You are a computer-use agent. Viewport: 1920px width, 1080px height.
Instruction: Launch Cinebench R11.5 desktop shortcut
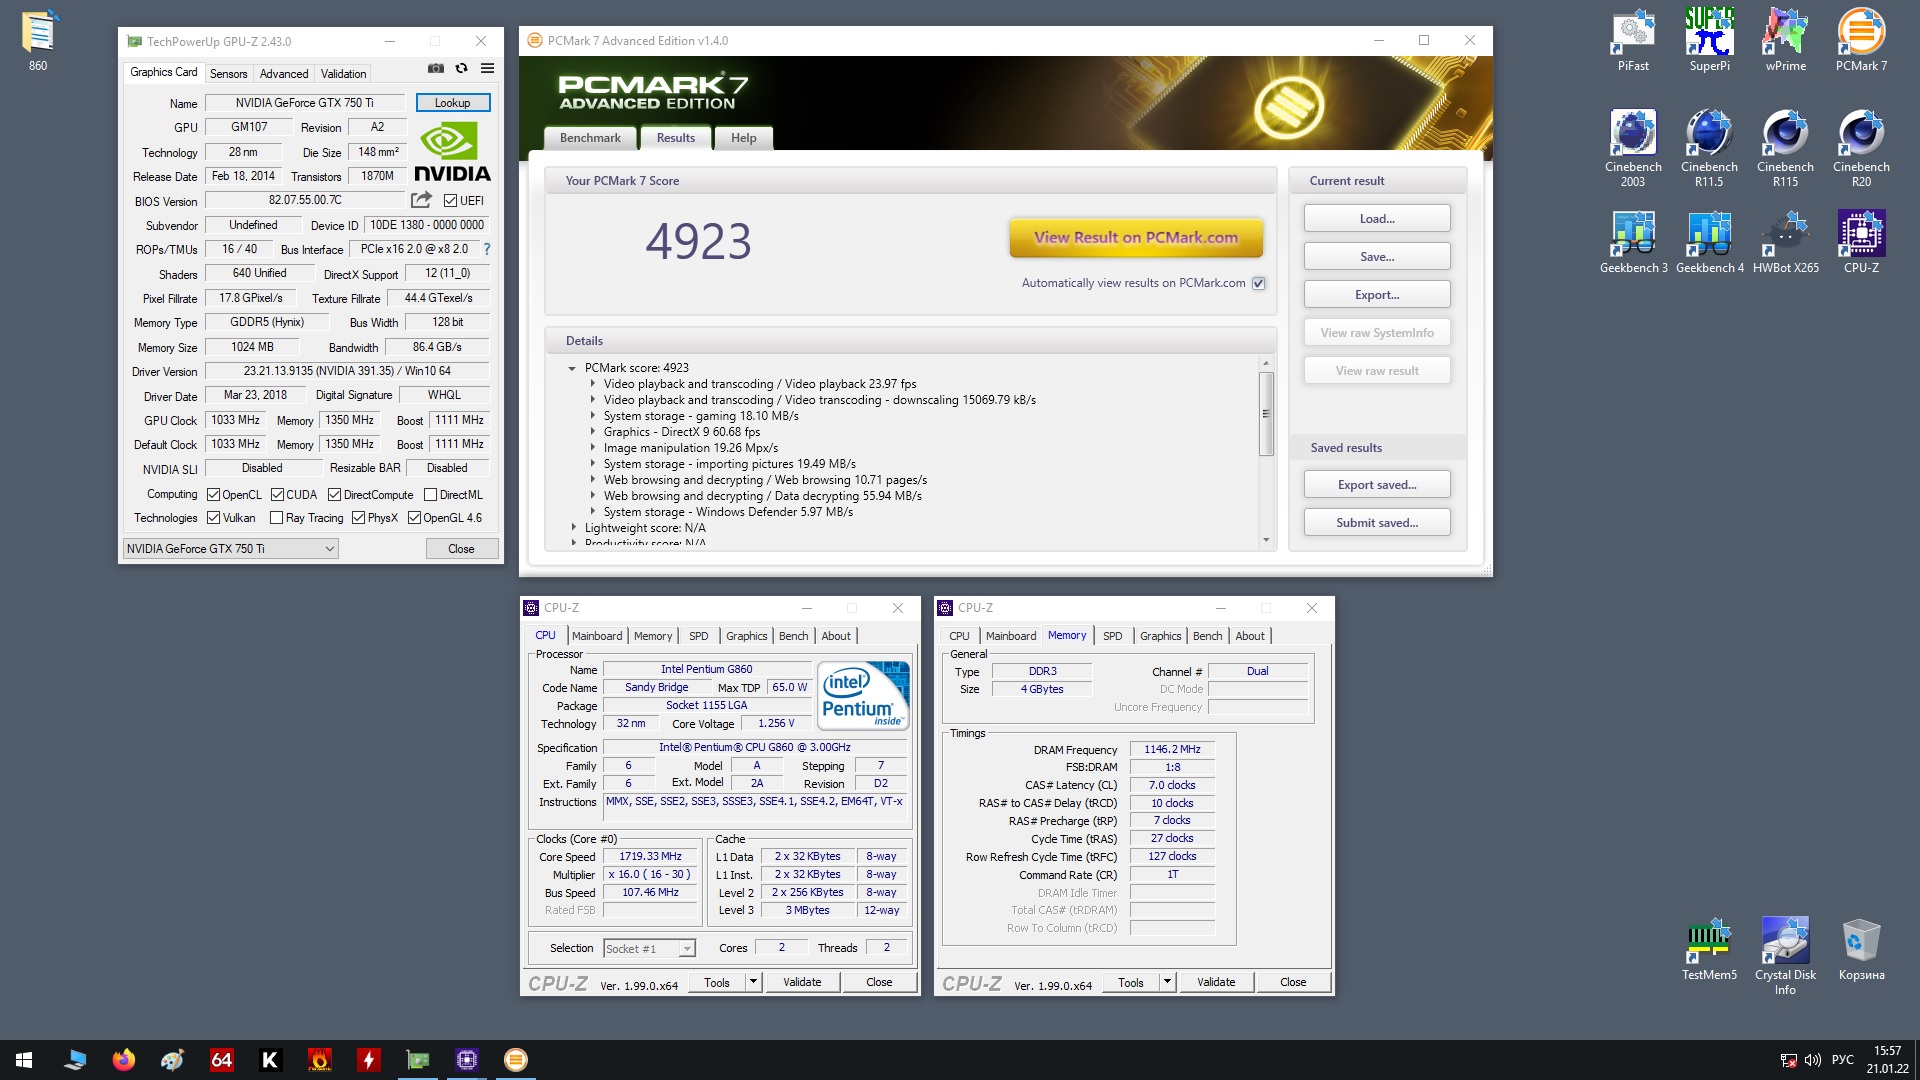pos(1709,148)
